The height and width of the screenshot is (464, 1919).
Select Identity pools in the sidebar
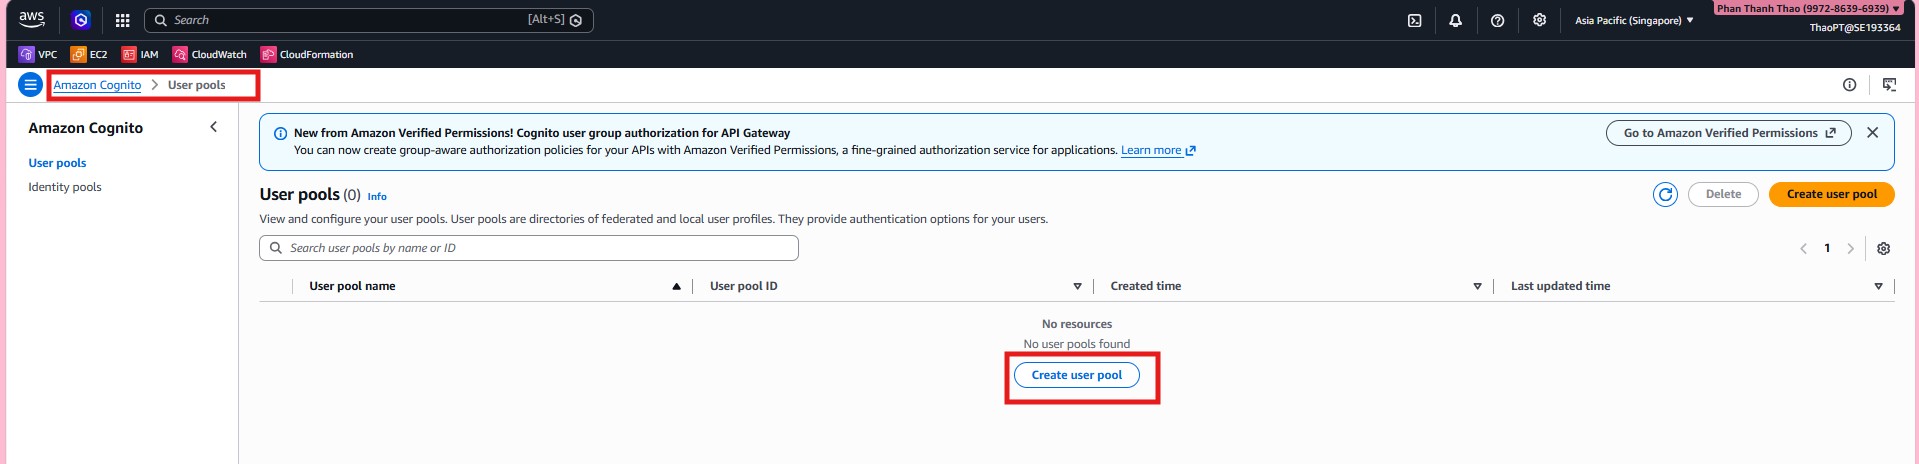65,187
